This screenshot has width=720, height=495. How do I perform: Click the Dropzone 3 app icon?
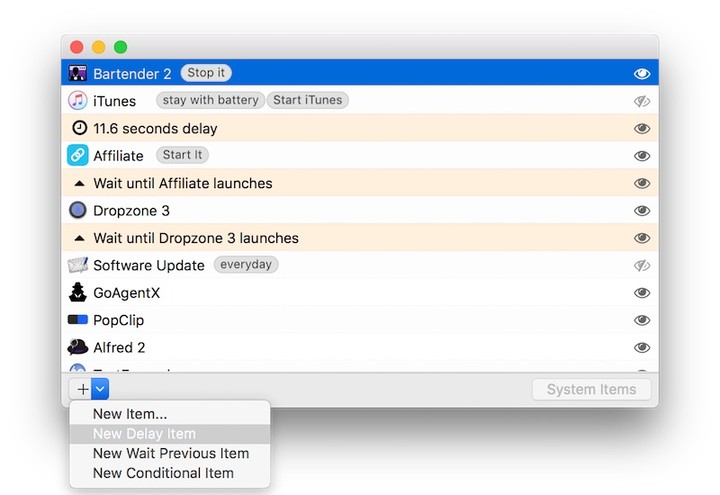(x=78, y=210)
